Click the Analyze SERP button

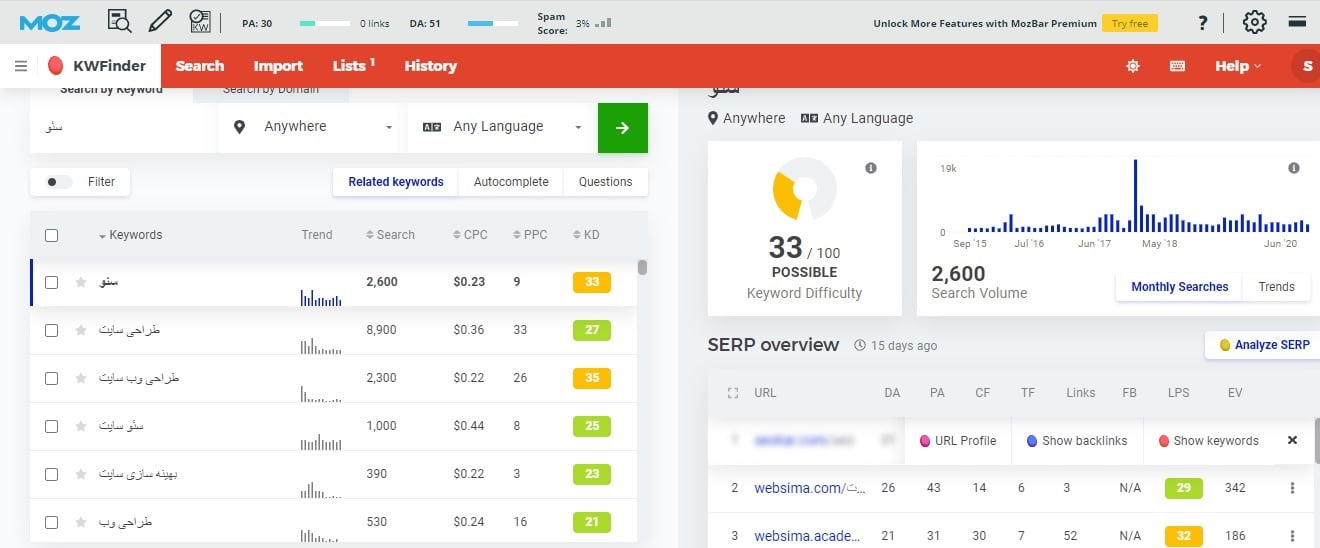[1263, 345]
